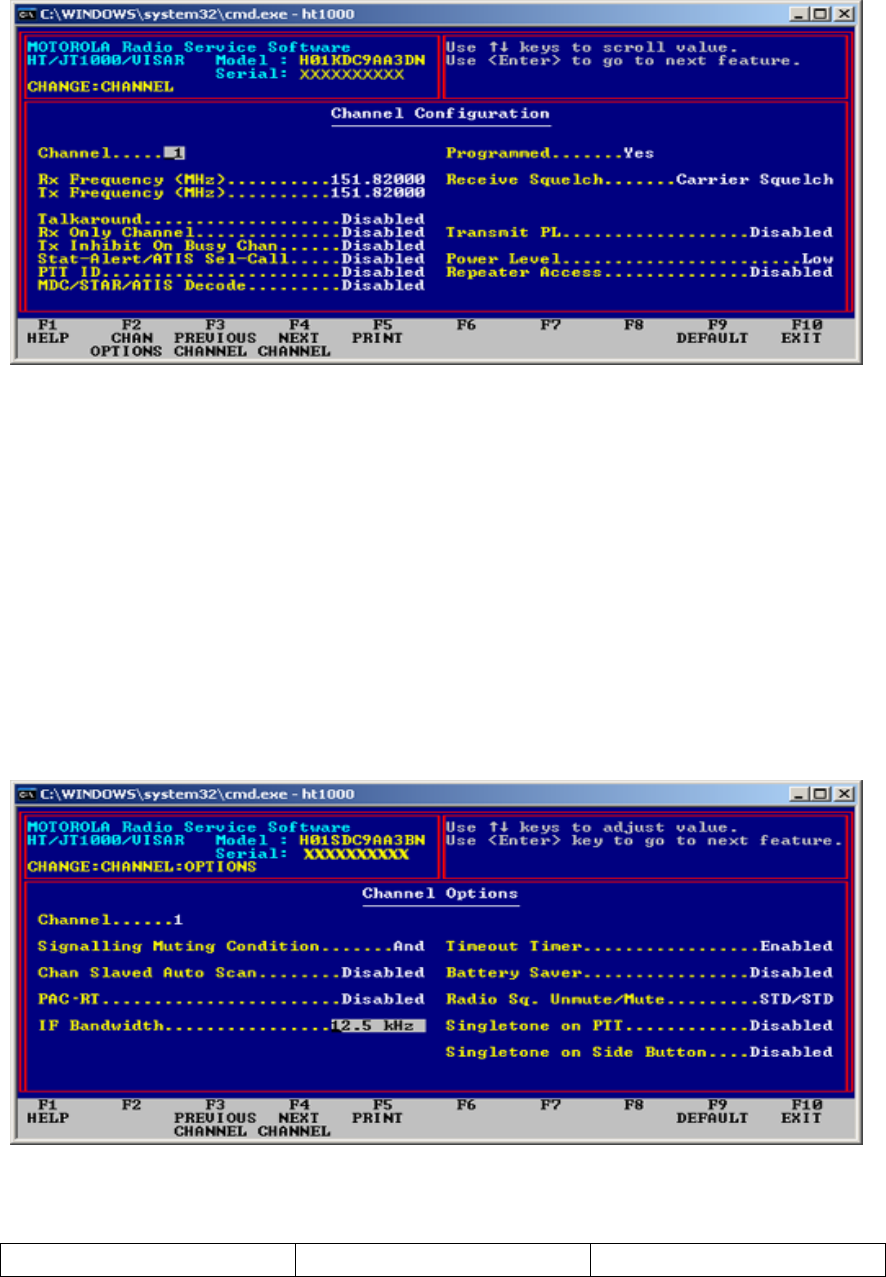The image size is (886, 1277).
Task: Click F10 EXIT in the Channel Options window
Action: pos(802,1111)
